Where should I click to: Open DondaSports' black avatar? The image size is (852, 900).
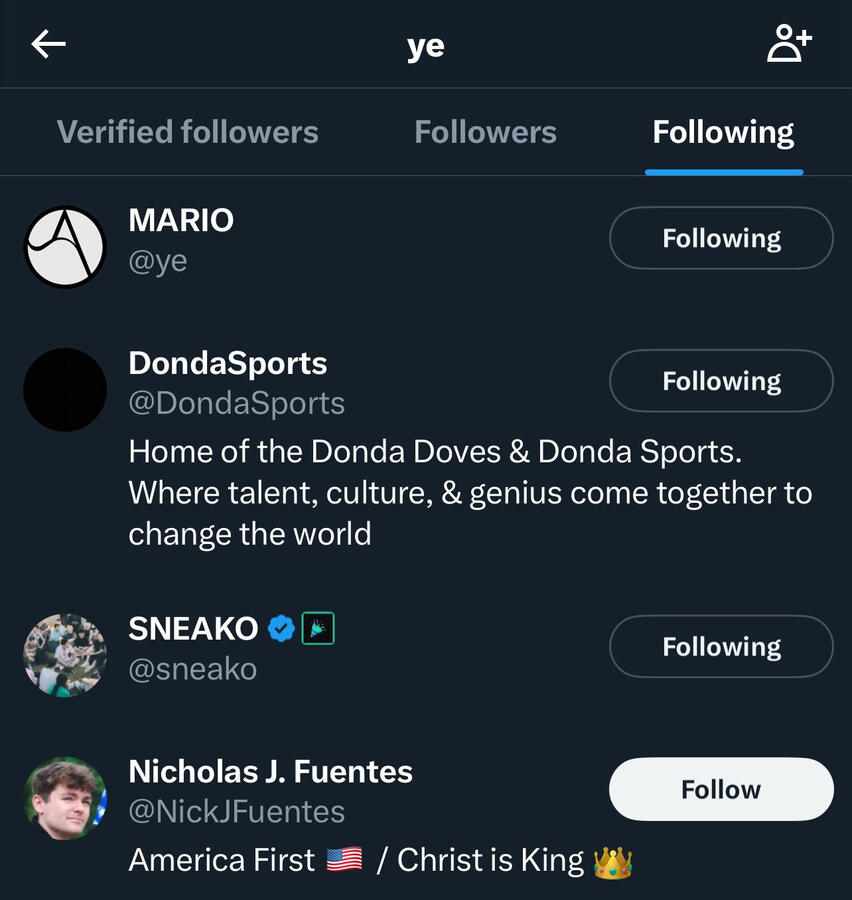tap(65, 390)
